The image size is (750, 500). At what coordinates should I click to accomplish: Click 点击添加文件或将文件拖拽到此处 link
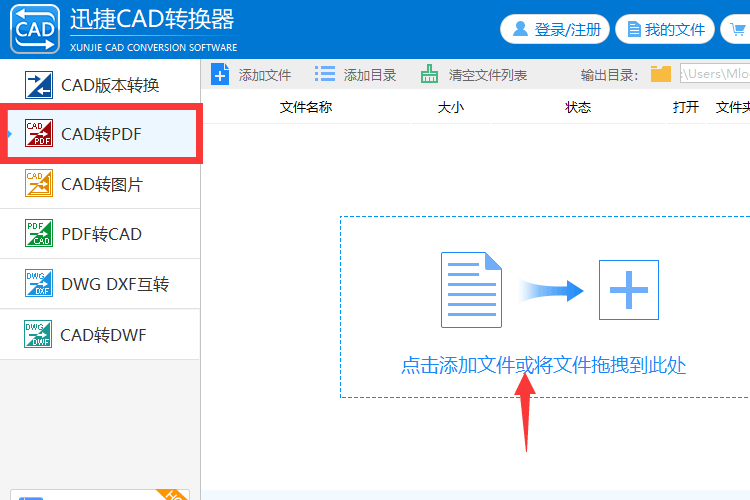543,366
